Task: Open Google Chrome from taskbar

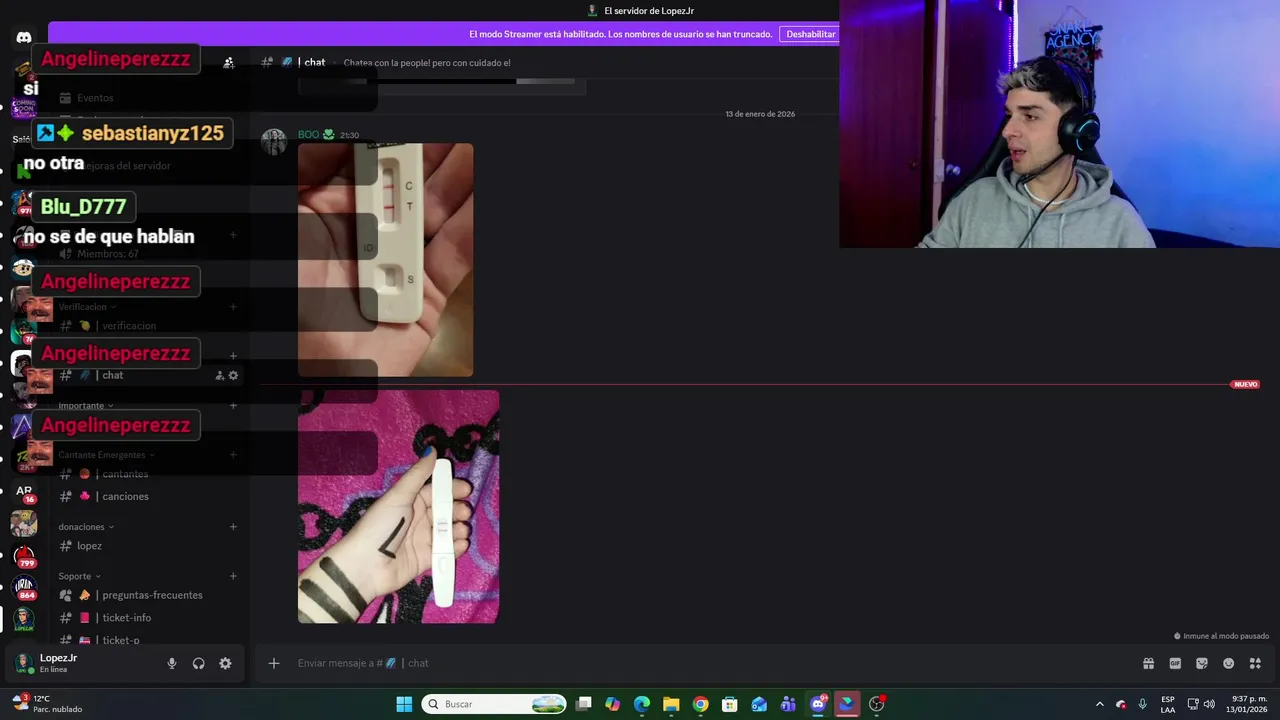Action: tap(700, 704)
